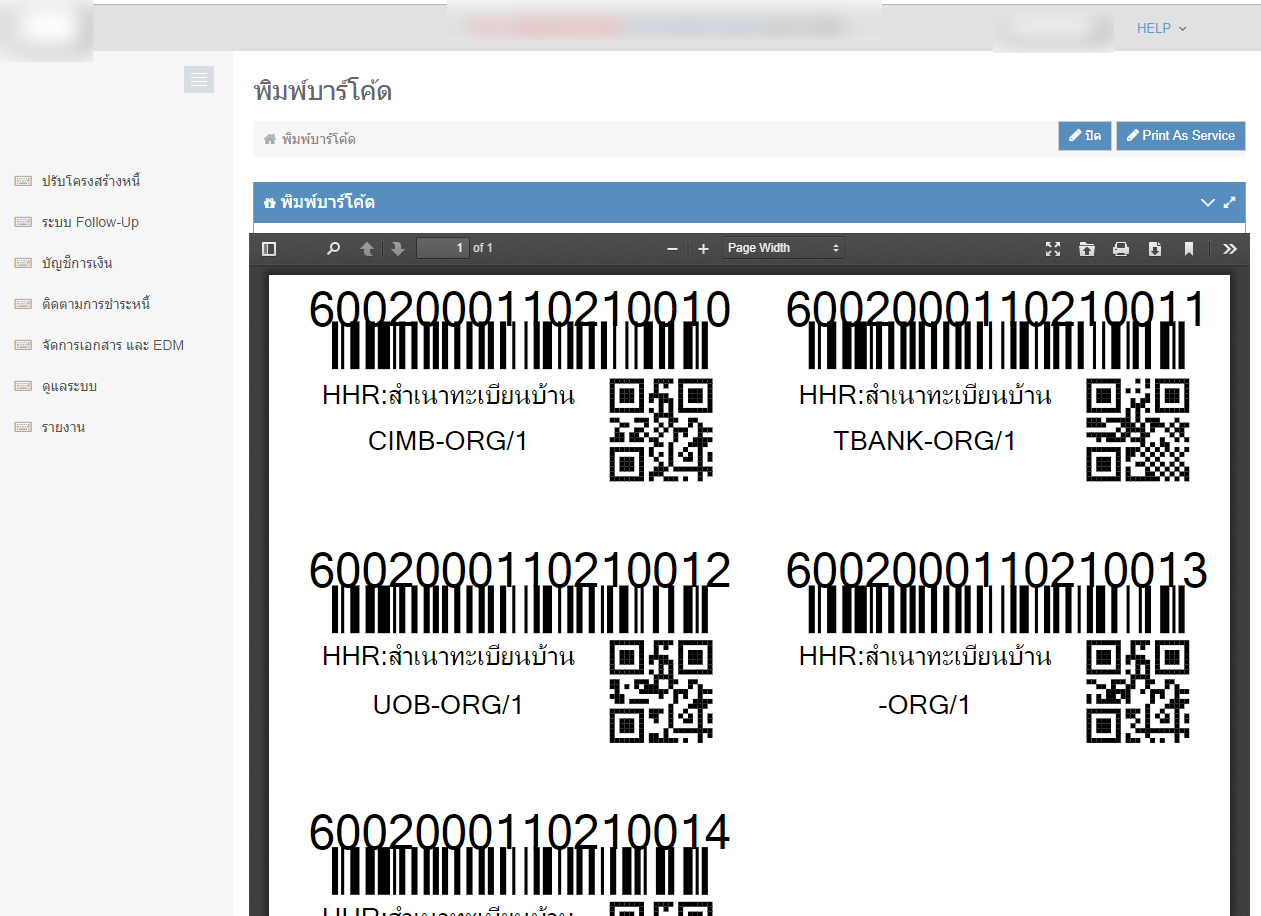Switch PDF to presentation mode
Screen dimensions: 1261x916
point(1053,249)
